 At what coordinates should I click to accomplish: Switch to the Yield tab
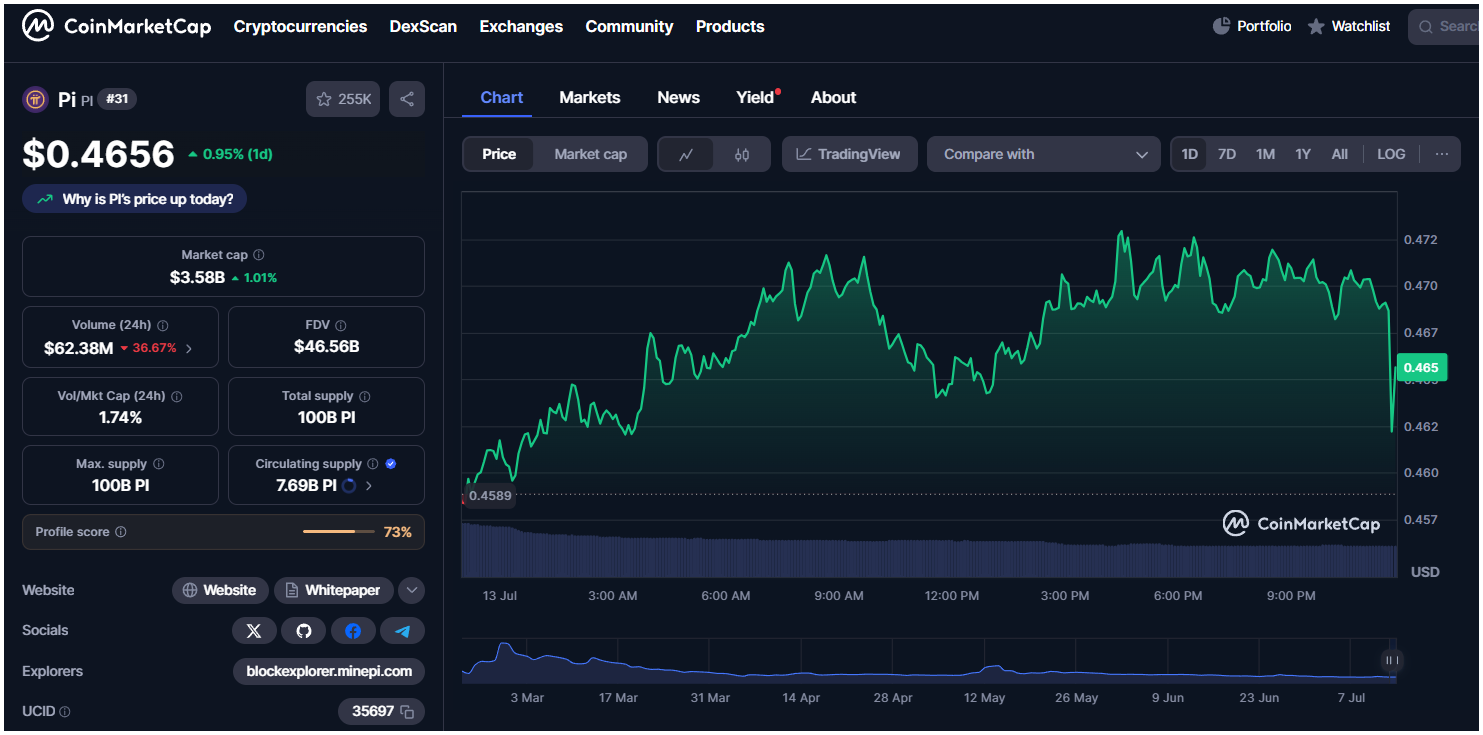coord(756,97)
